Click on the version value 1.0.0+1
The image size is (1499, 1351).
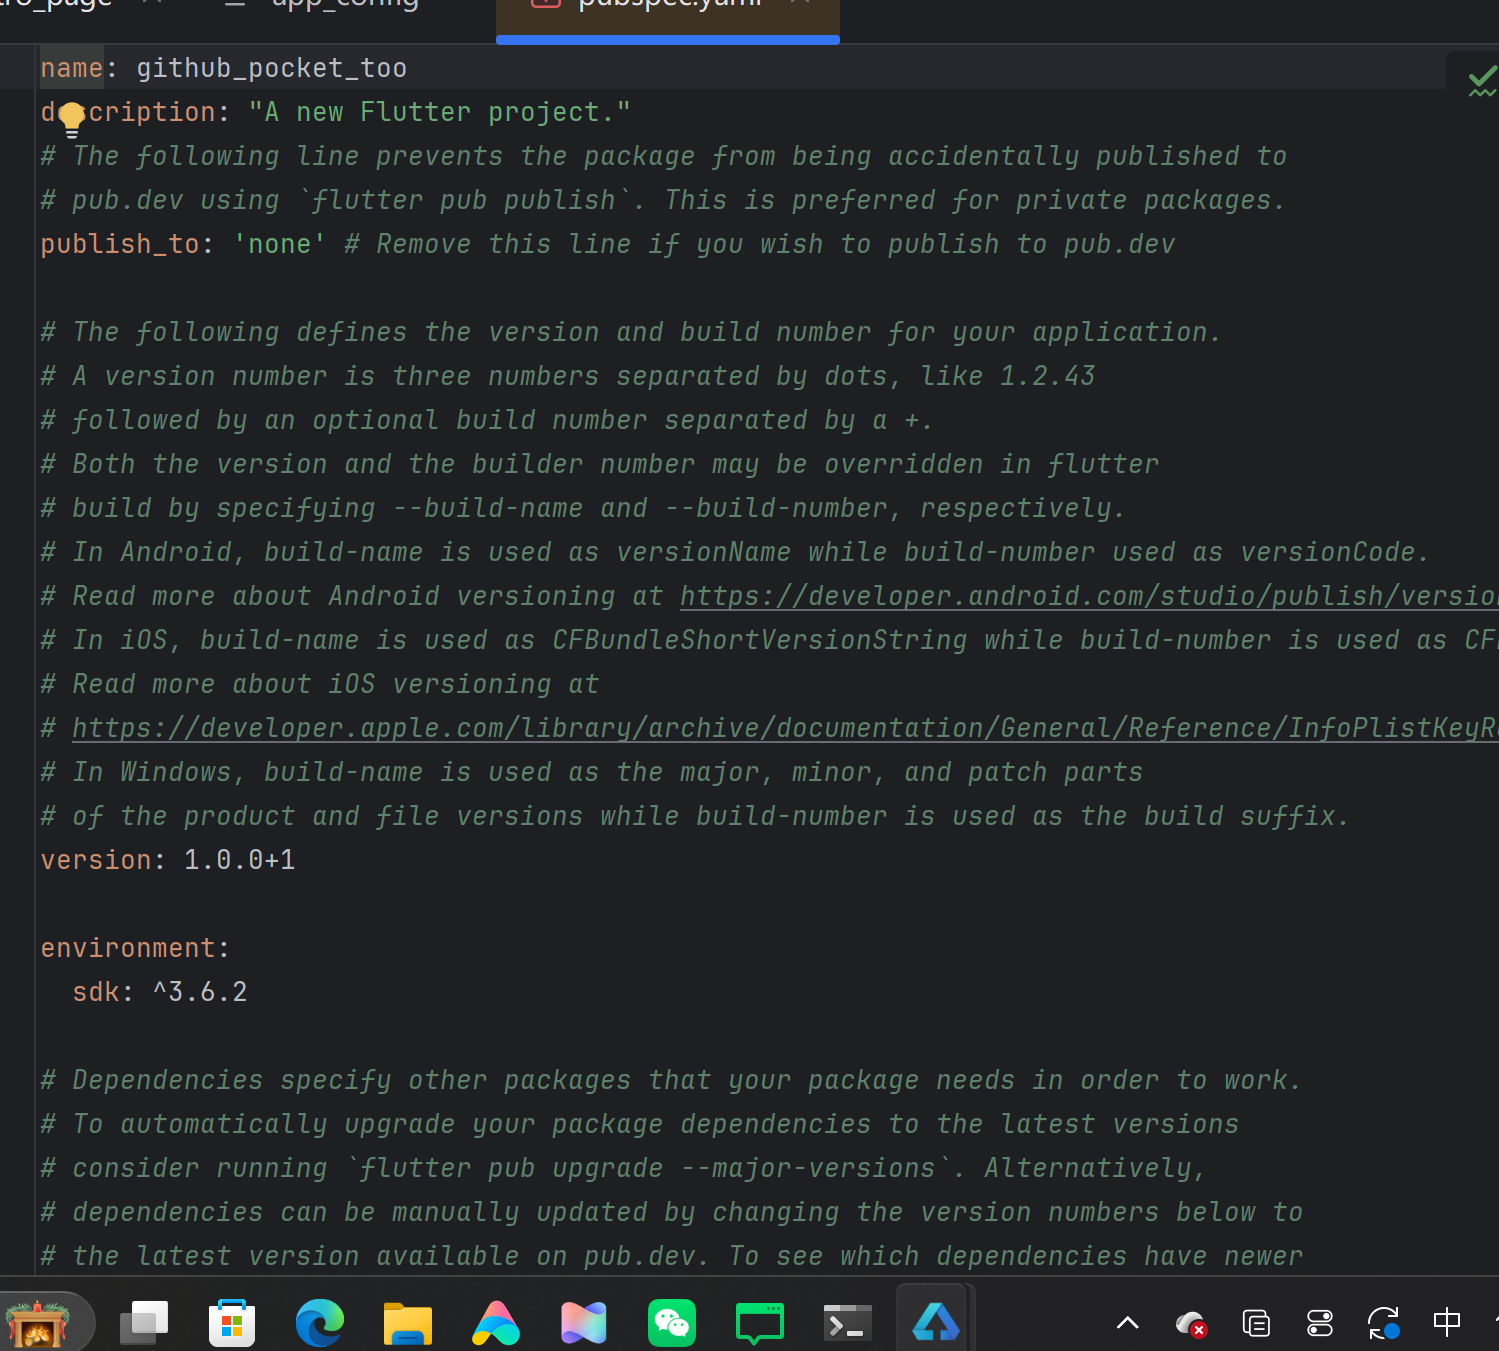239,860
